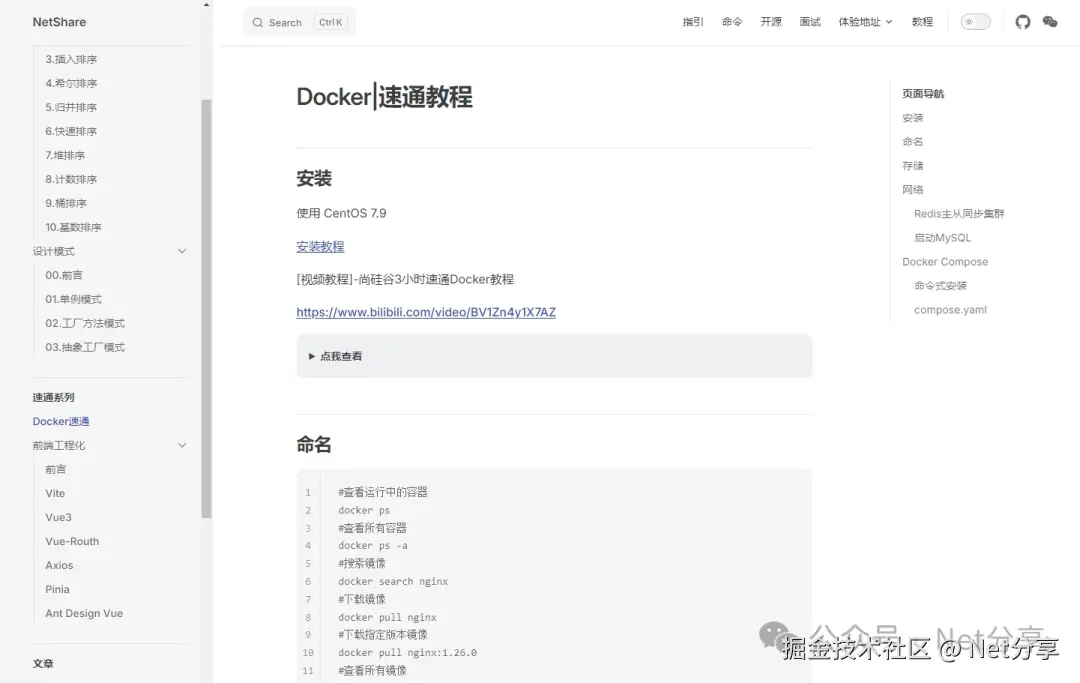Open the 开源 nav item
Image resolution: width=1080 pixels, height=683 pixels.
[771, 22]
